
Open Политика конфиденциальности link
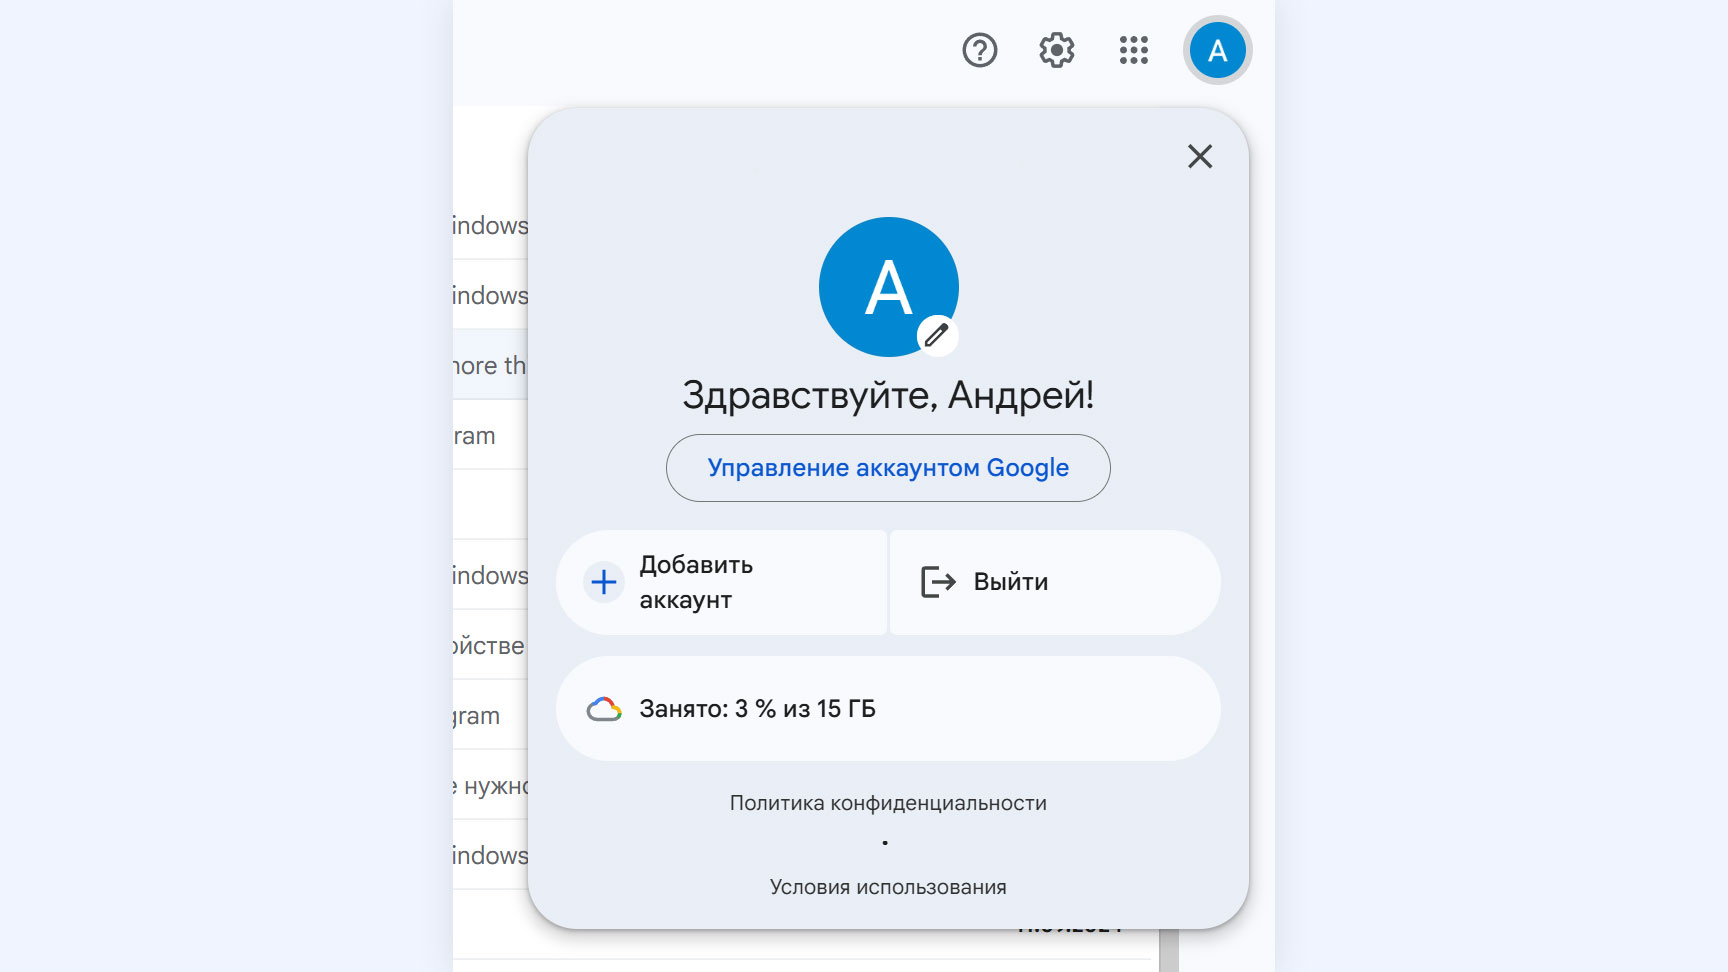point(888,803)
